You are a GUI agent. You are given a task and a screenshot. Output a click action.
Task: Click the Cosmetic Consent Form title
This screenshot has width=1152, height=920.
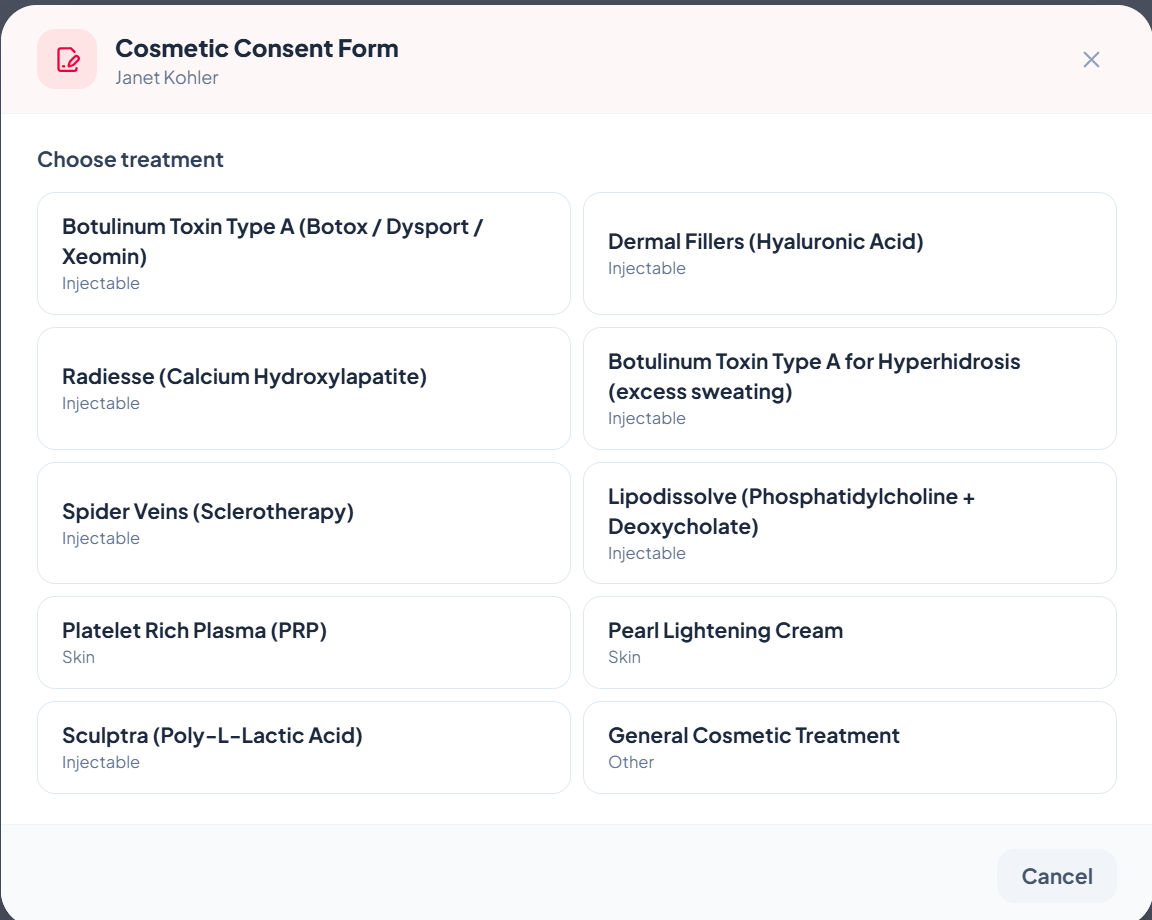pyautogui.click(x=257, y=48)
